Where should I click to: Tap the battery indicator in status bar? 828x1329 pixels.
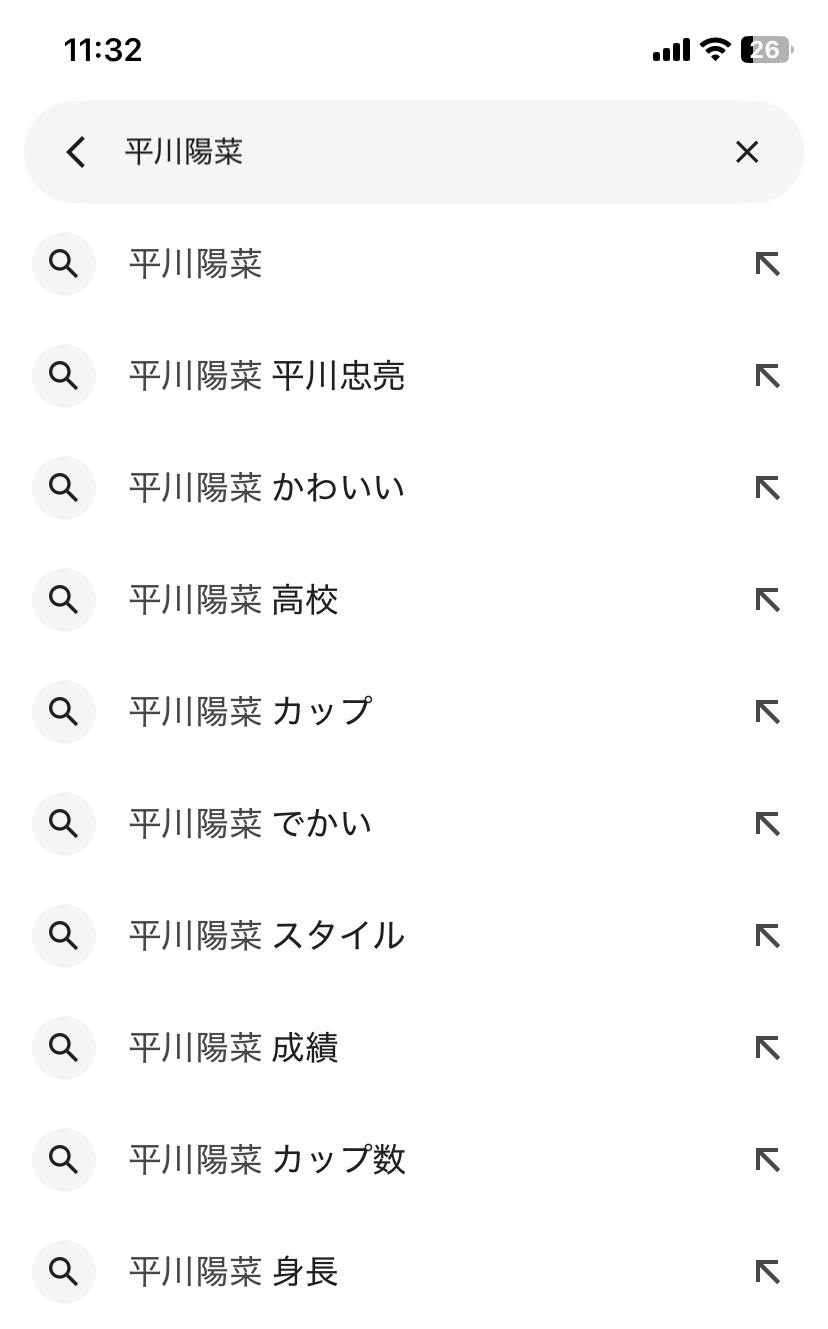click(766, 50)
